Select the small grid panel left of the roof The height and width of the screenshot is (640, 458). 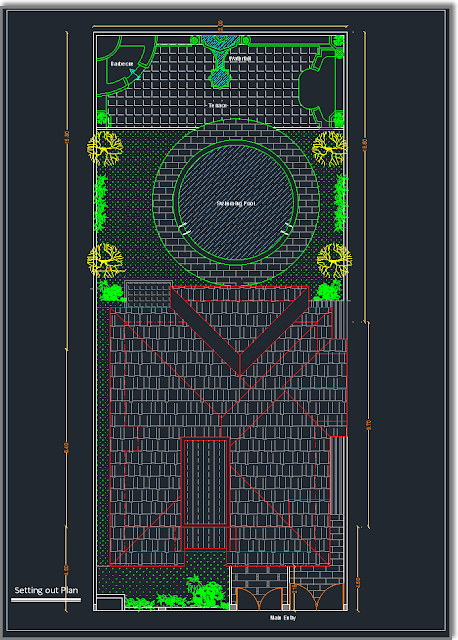point(148,293)
